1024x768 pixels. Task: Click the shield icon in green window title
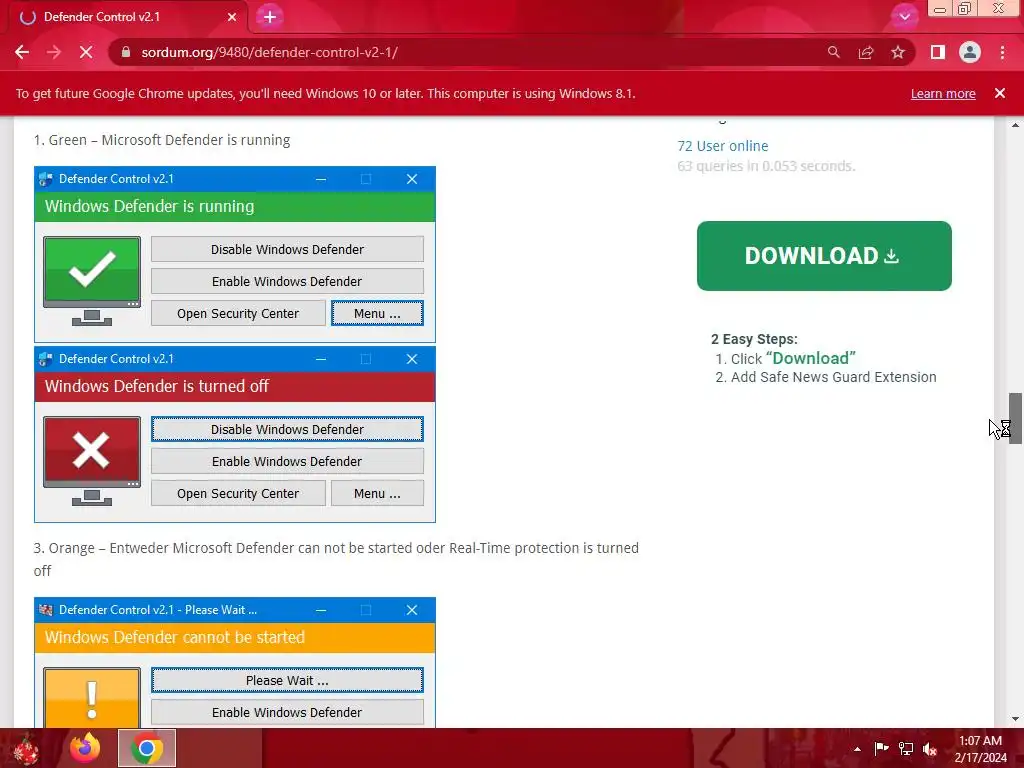tap(46, 179)
